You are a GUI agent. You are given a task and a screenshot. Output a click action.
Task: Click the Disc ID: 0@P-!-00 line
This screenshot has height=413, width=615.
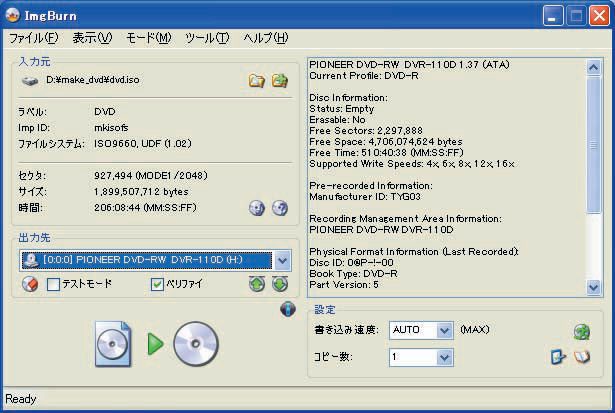click(351, 262)
